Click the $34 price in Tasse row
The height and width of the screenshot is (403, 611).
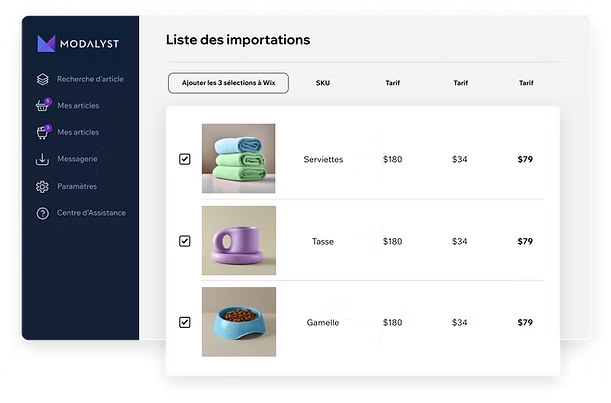pos(459,242)
